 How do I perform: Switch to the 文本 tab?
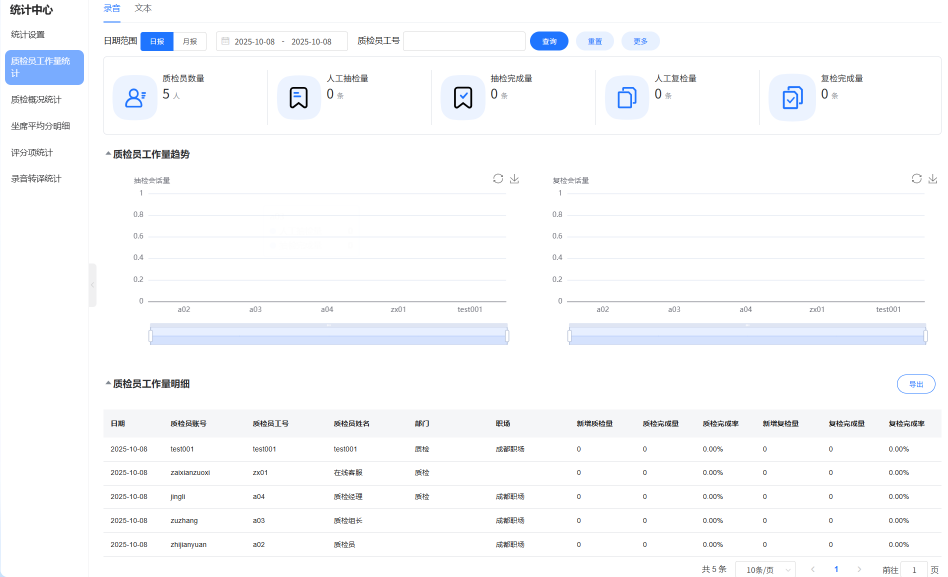click(143, 8)
